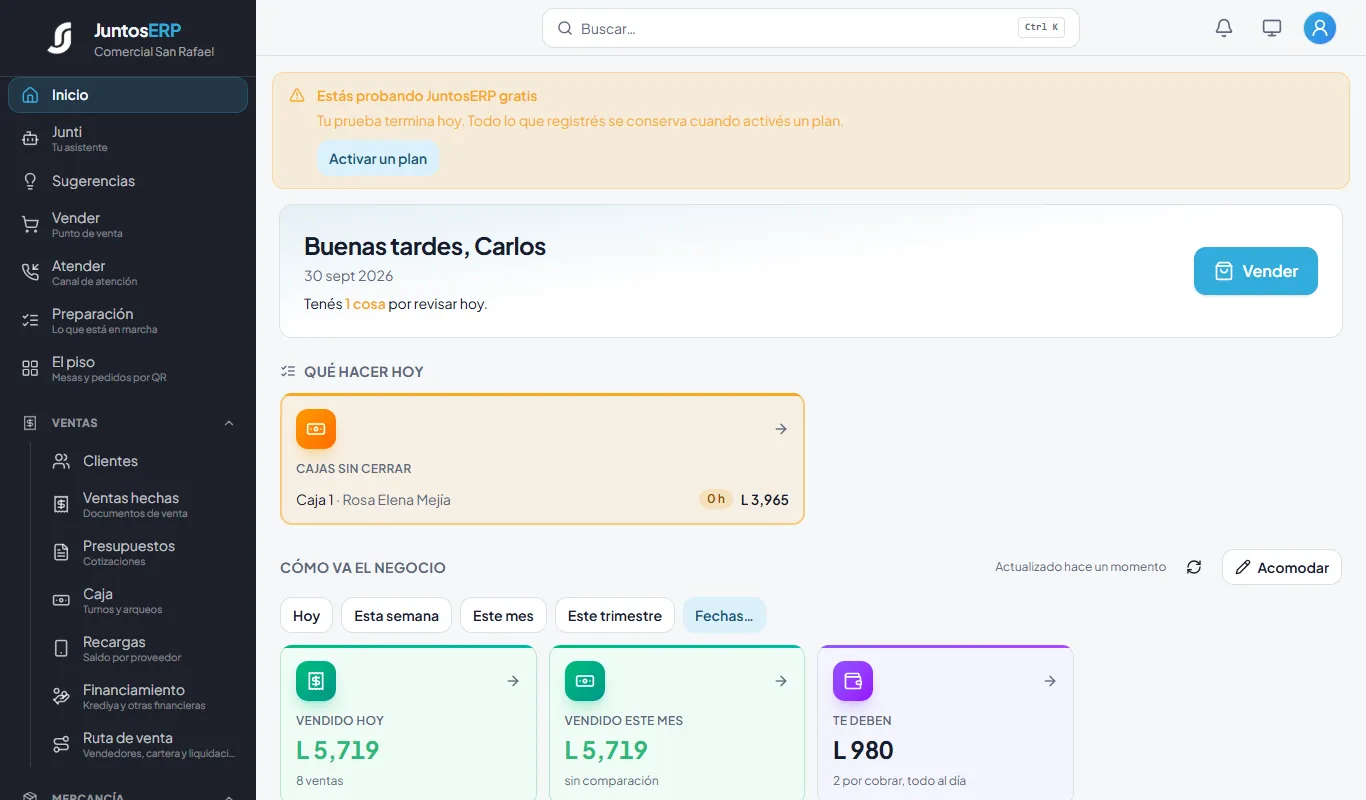Click the Atender phone icon
Viewport: 1366px width, 800px height.
[x=30, y=272]
